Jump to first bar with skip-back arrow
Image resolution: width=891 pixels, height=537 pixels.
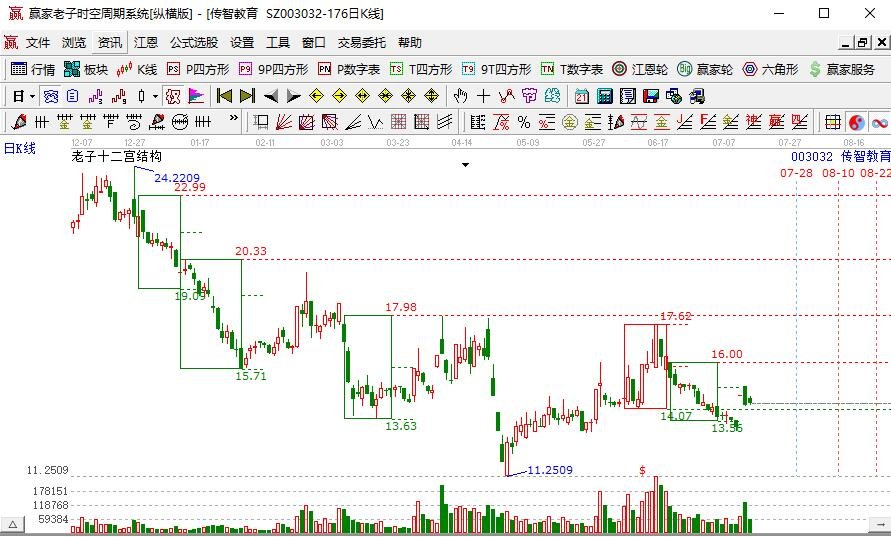(224, 96)
